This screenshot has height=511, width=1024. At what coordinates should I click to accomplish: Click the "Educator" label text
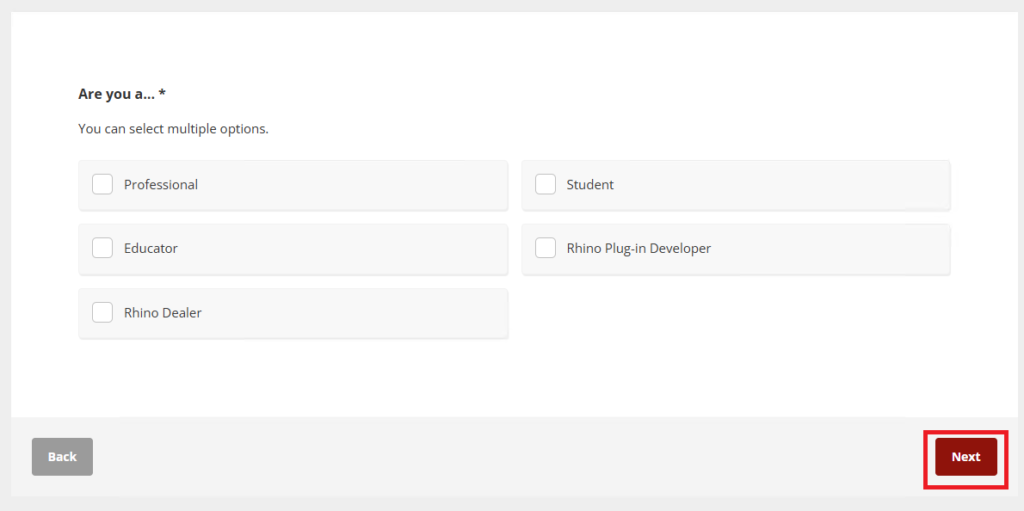click(x=151, y=249)
